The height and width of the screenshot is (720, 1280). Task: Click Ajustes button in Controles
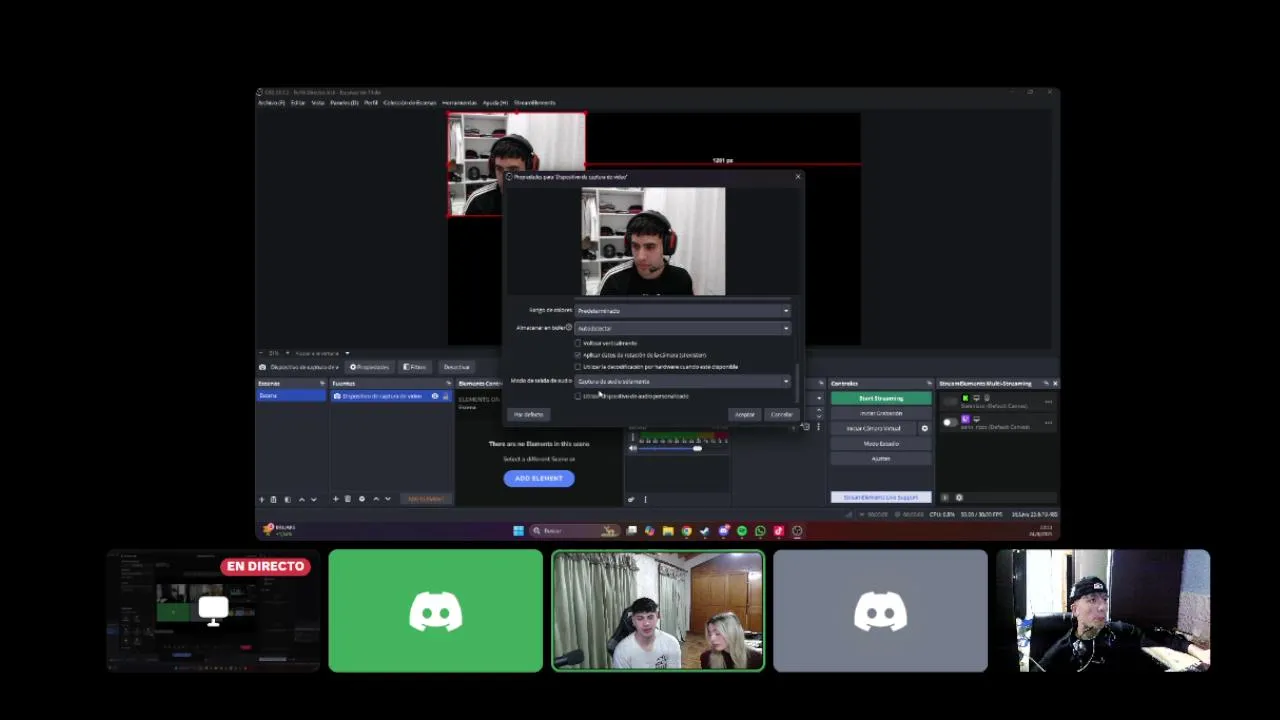click(881, 458)
